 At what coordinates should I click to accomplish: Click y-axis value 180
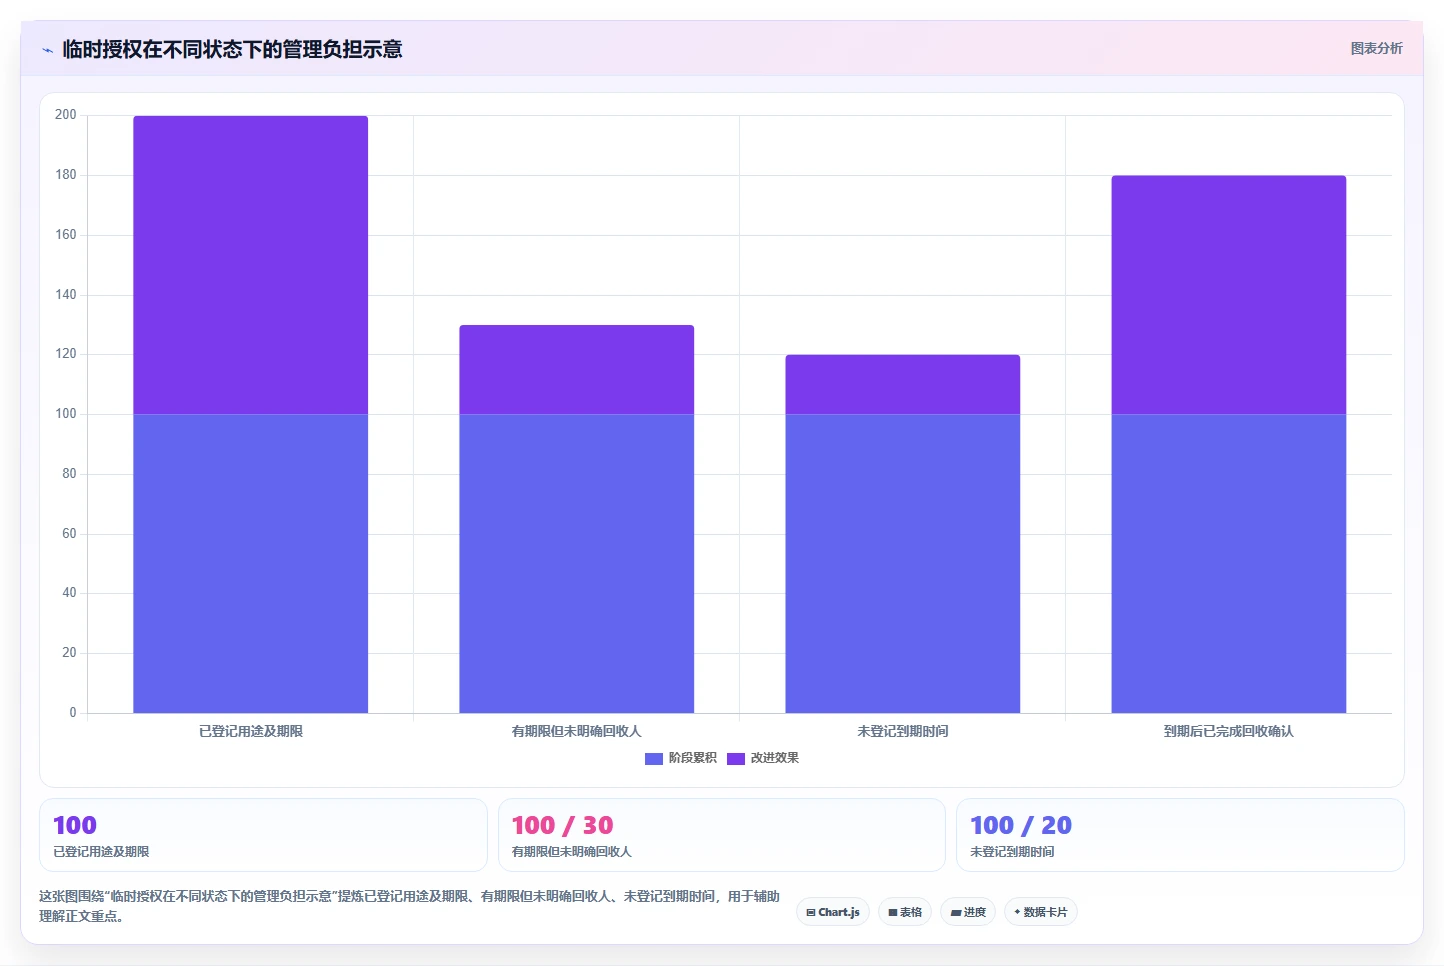point(66,175)
